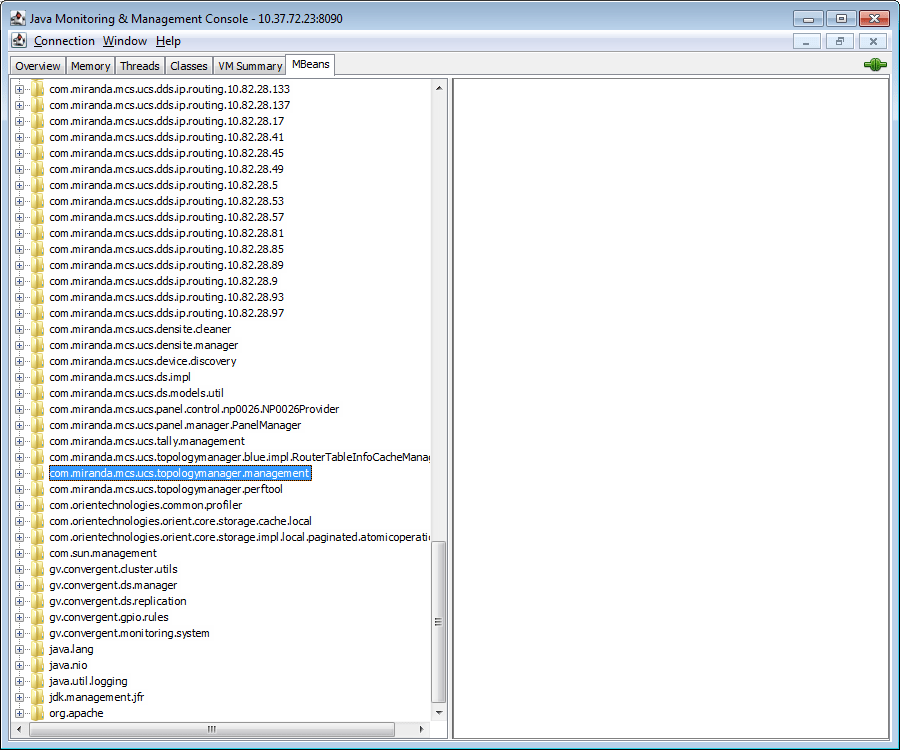Click the folder icon for com.miranda.mcs.ucs.tally.management

tap(38, 441)
